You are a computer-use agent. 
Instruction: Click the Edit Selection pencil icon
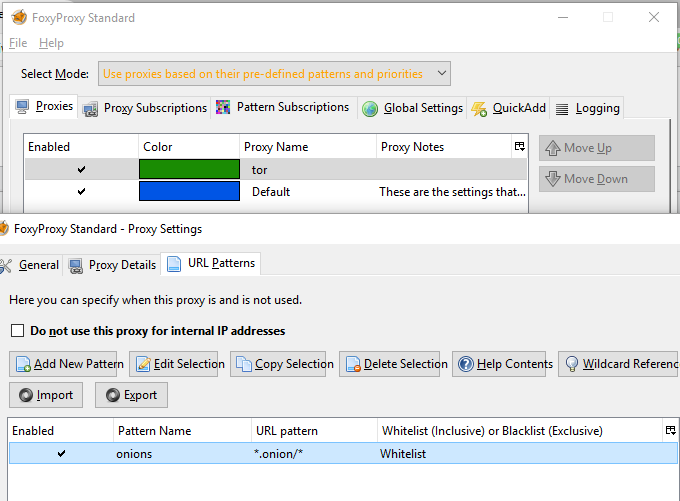(x=143, y=364)
